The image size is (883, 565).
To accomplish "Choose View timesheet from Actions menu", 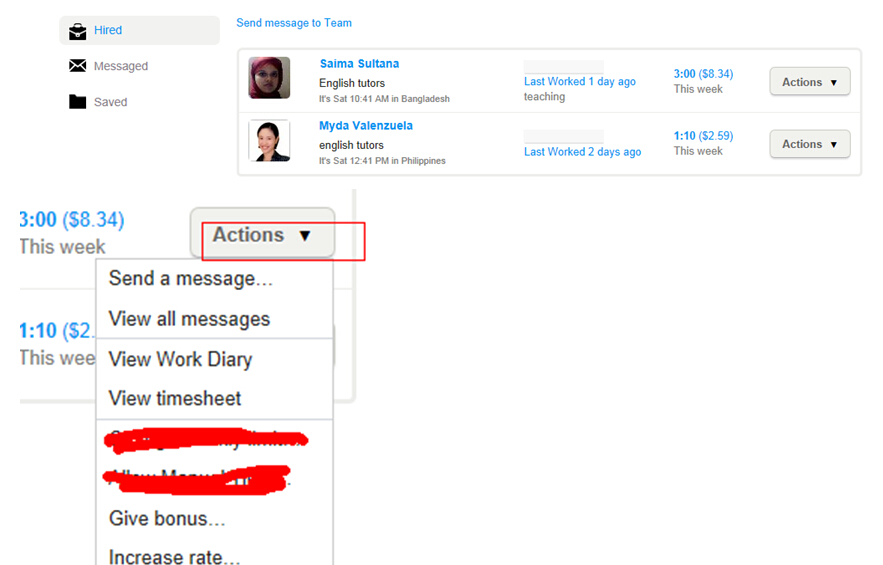I will (x=175, y=398).
